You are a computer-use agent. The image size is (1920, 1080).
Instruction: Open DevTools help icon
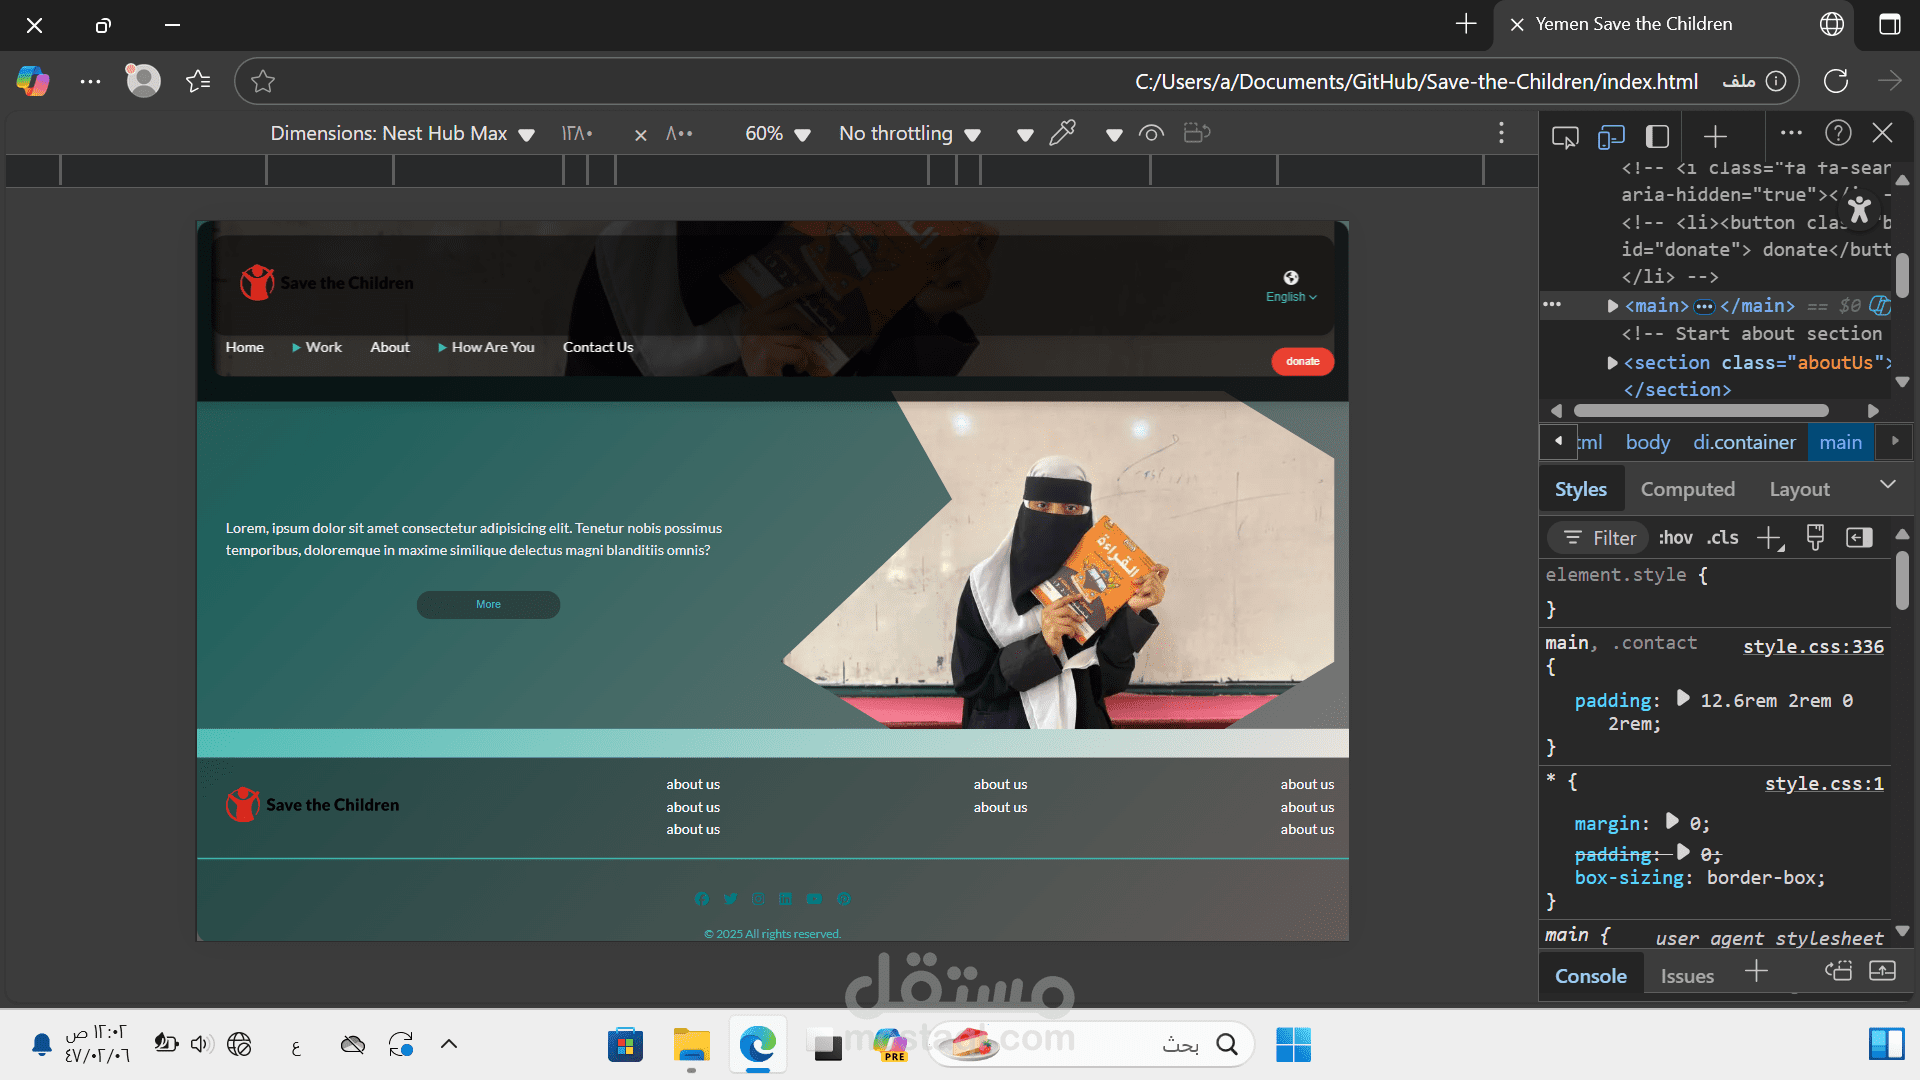(x=1838, y=133)
